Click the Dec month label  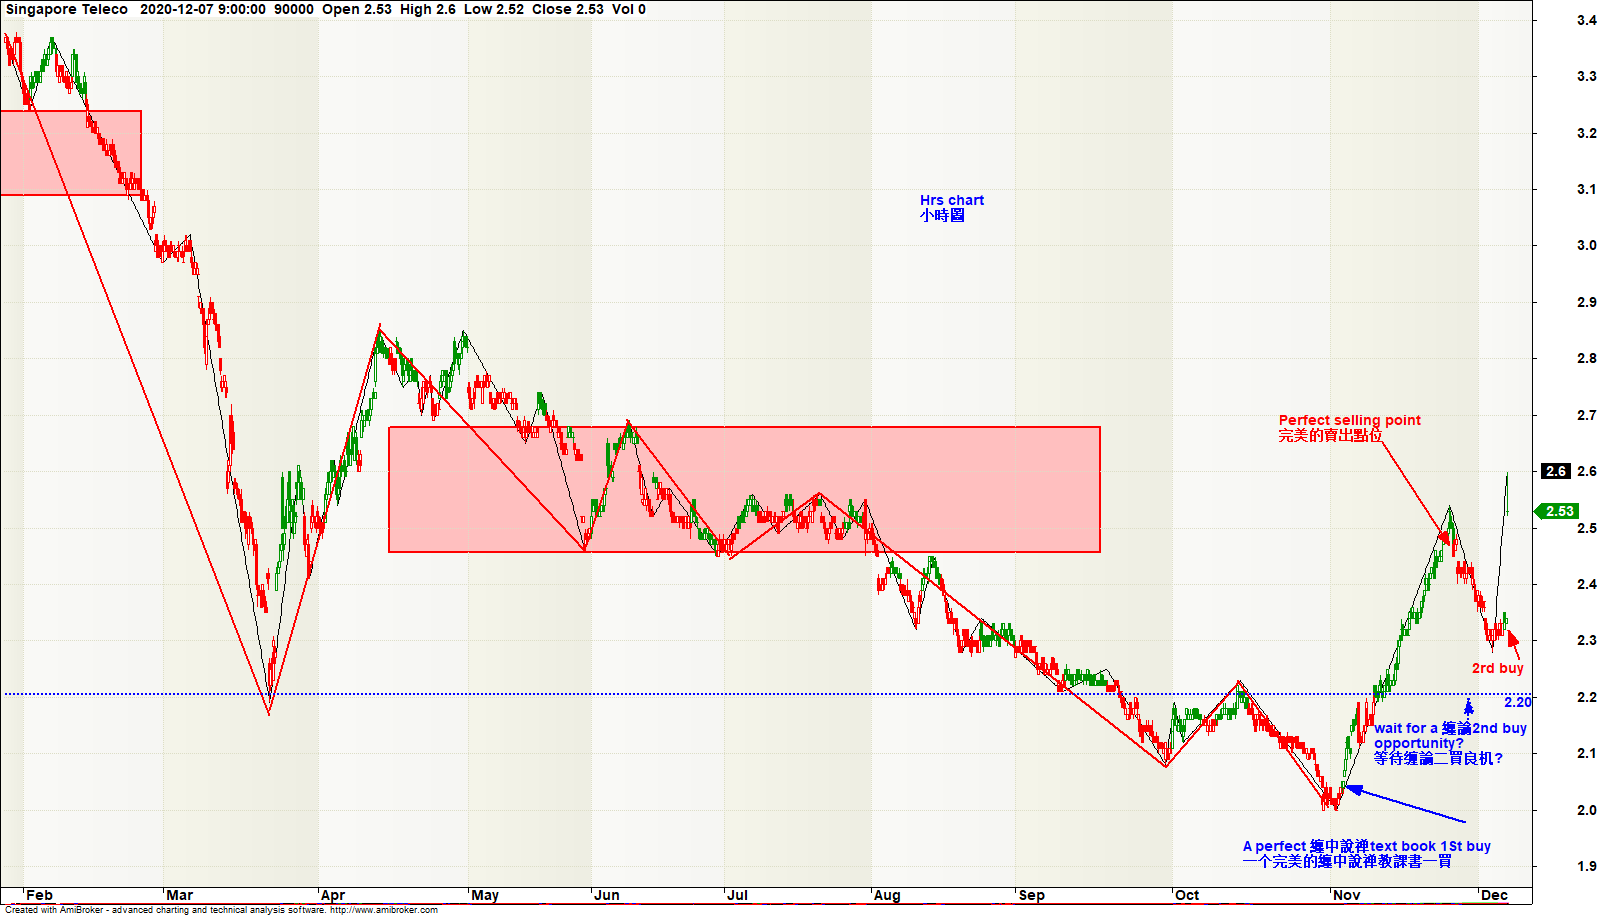(1494, 895)
